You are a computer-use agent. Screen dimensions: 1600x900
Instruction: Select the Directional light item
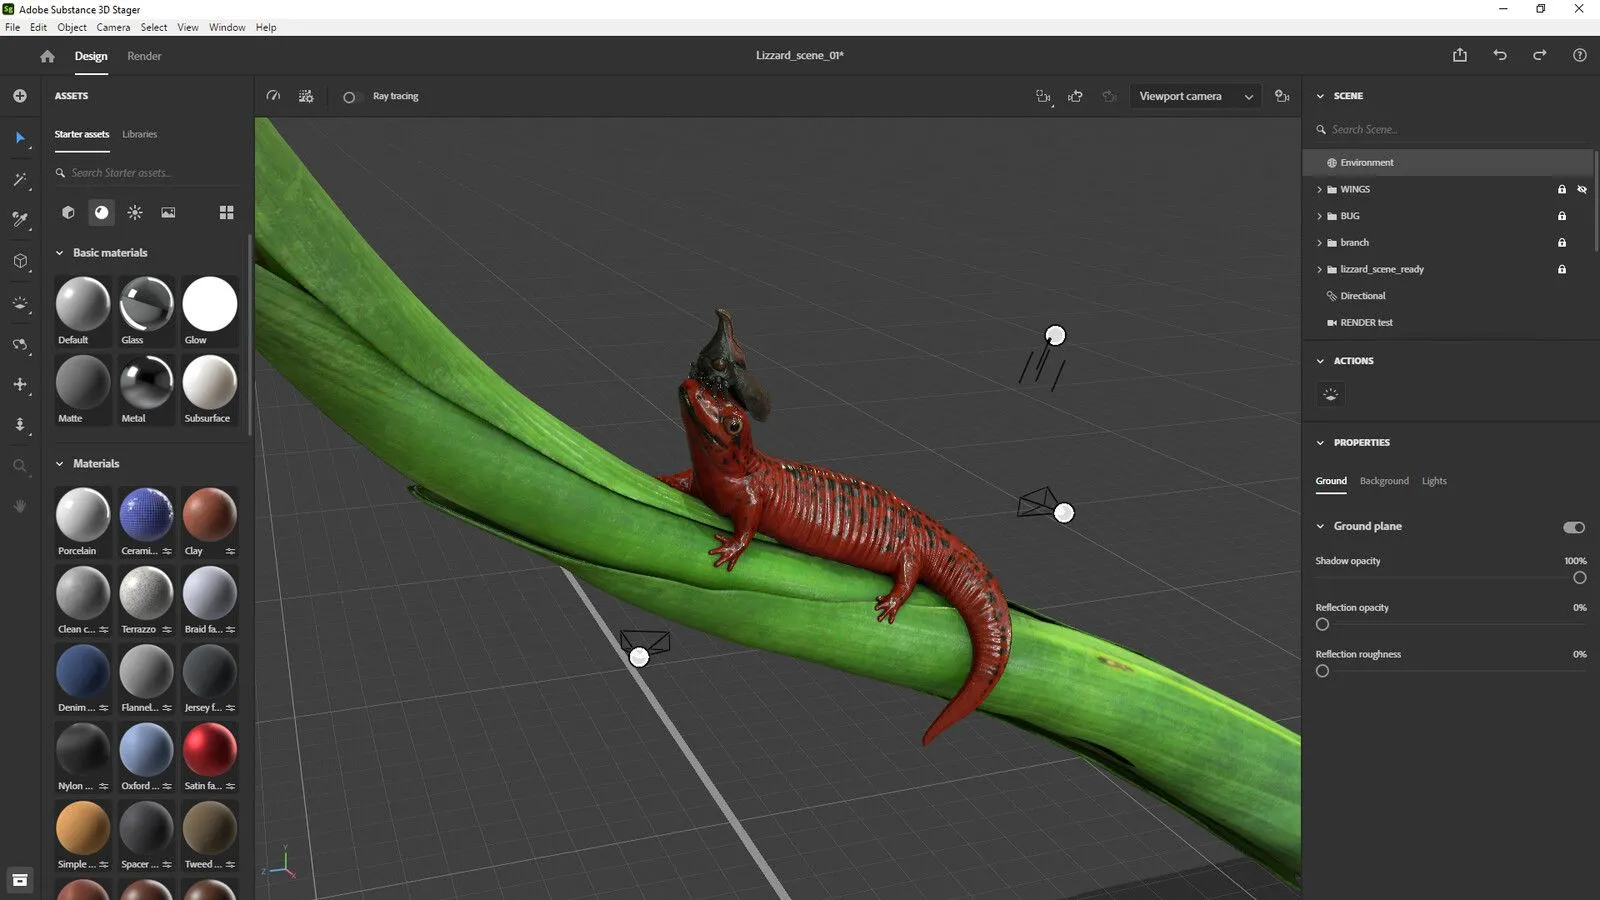coord(1448,296)
